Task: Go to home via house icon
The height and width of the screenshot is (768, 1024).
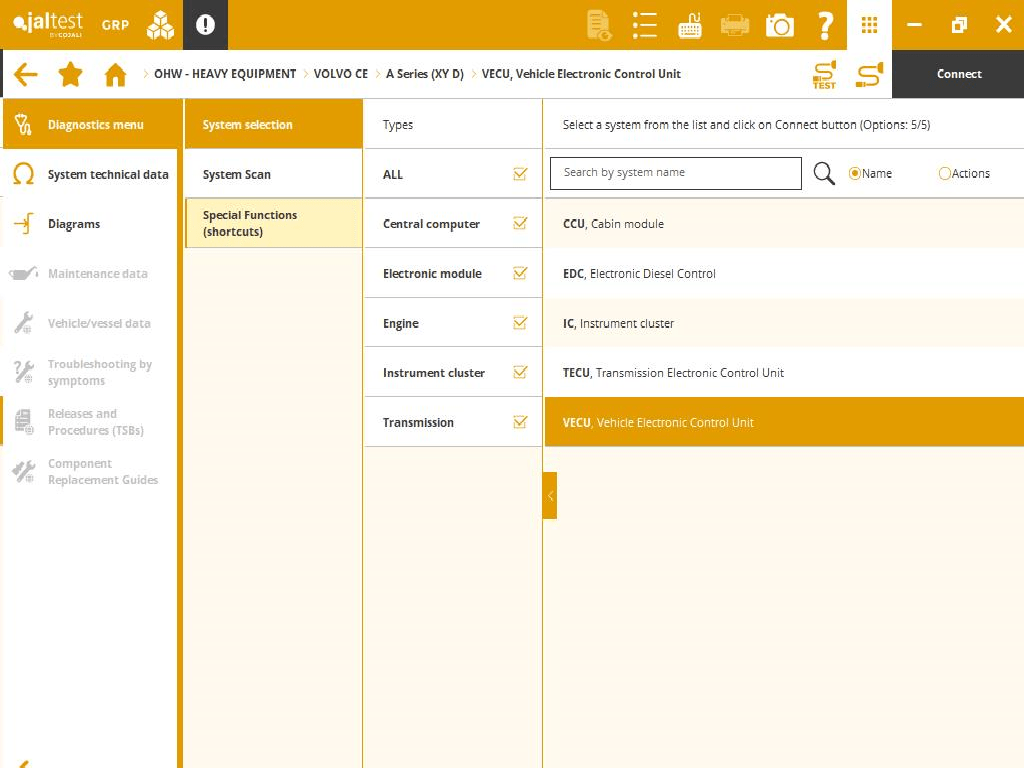Action: [116, 75]
